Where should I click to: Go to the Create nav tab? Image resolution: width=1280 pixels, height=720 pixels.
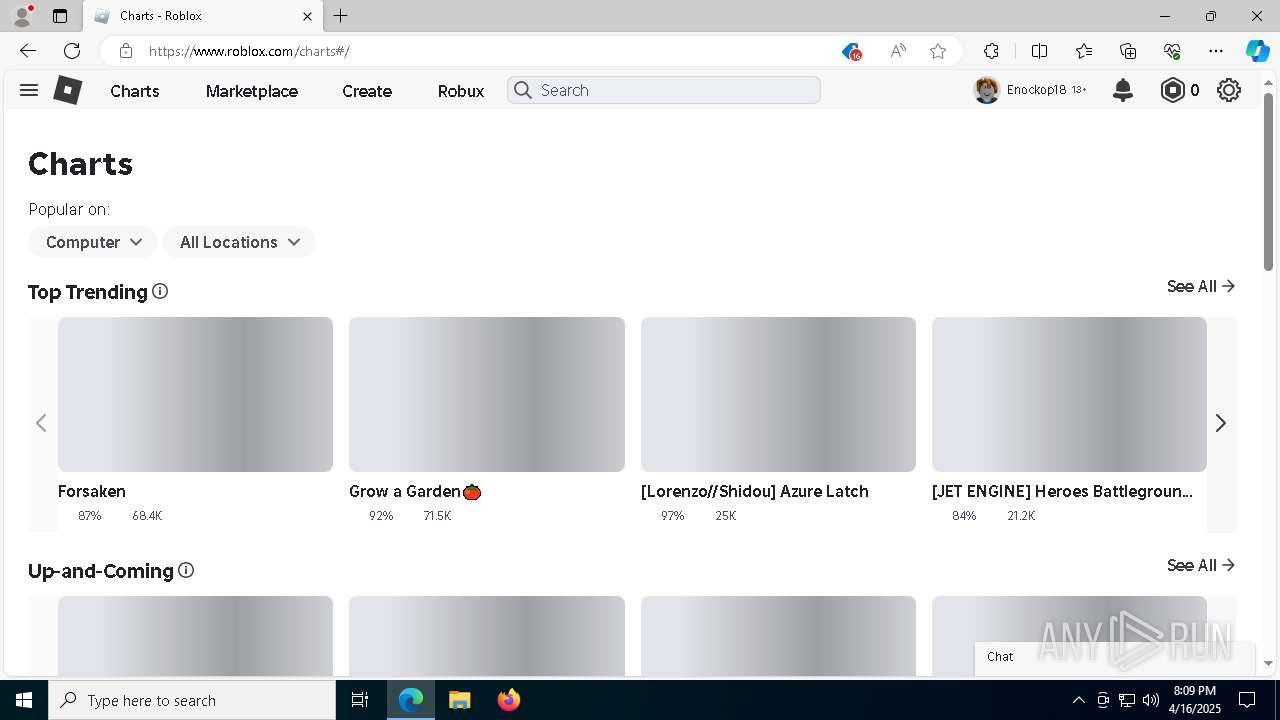point(367,91)
